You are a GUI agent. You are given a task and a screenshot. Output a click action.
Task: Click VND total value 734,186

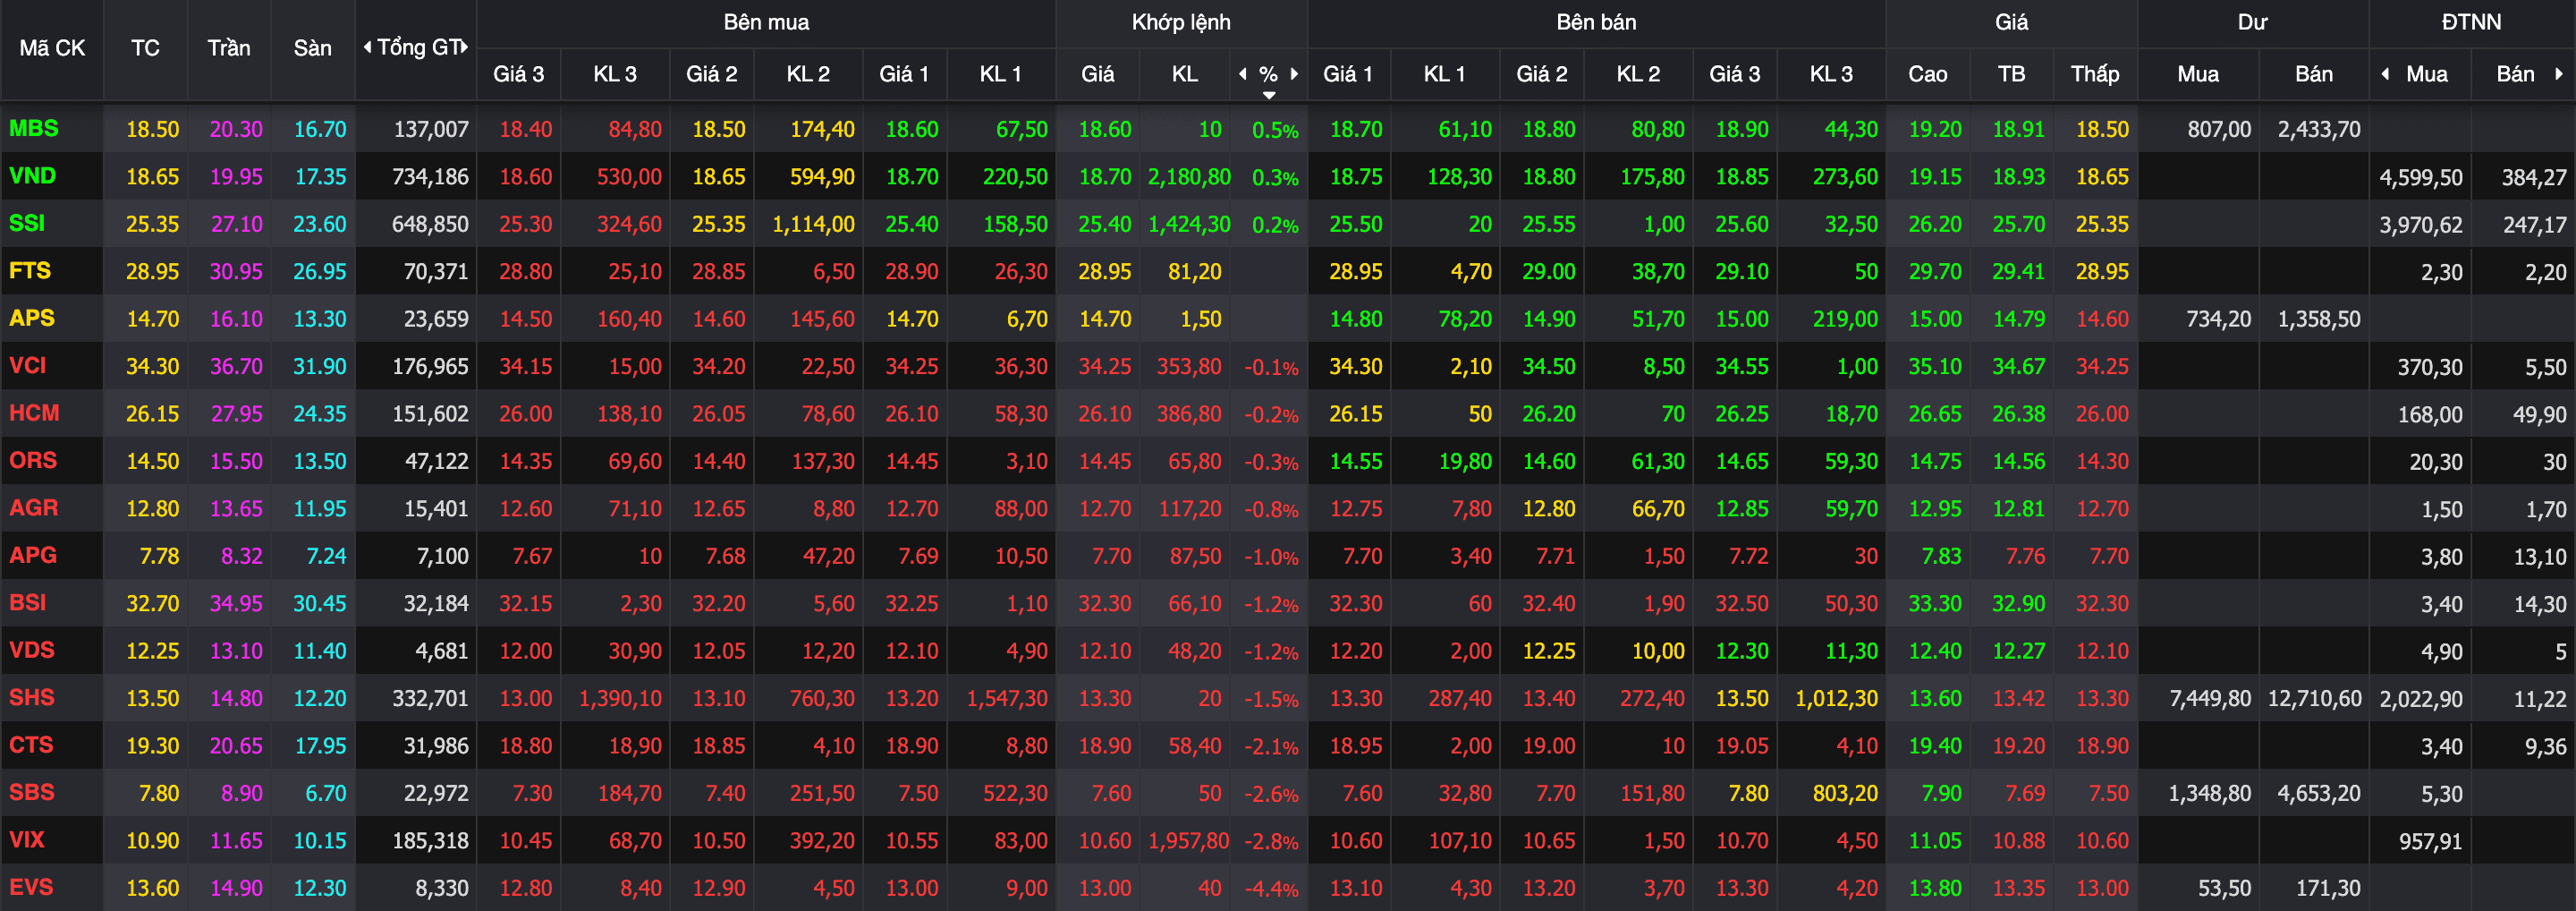[430, 177]
